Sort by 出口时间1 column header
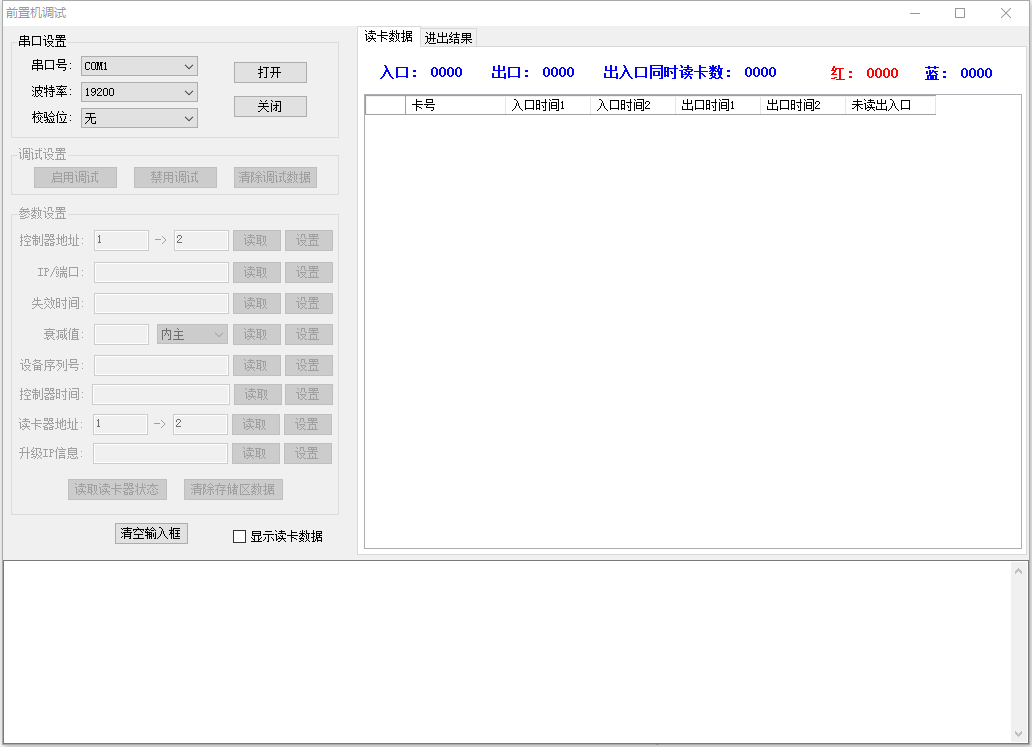This screenshot has width=1032, height=747. (x=717, y=105)
